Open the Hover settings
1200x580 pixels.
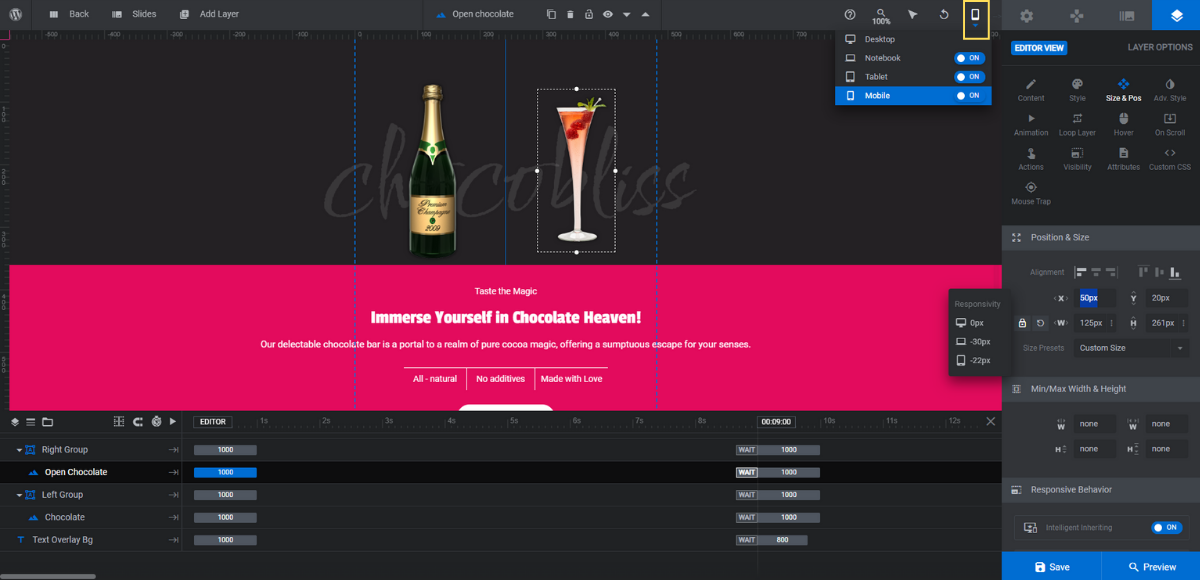point(1123,124)
